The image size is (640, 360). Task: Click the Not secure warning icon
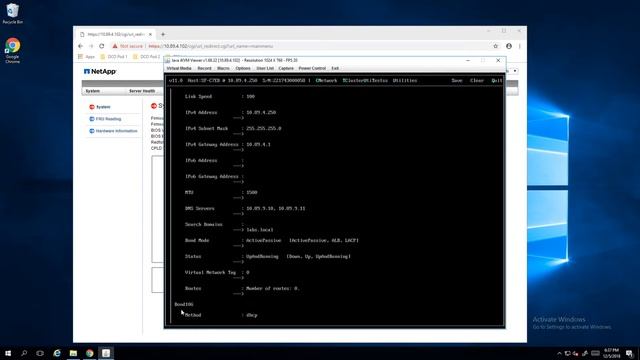point(115,46)
